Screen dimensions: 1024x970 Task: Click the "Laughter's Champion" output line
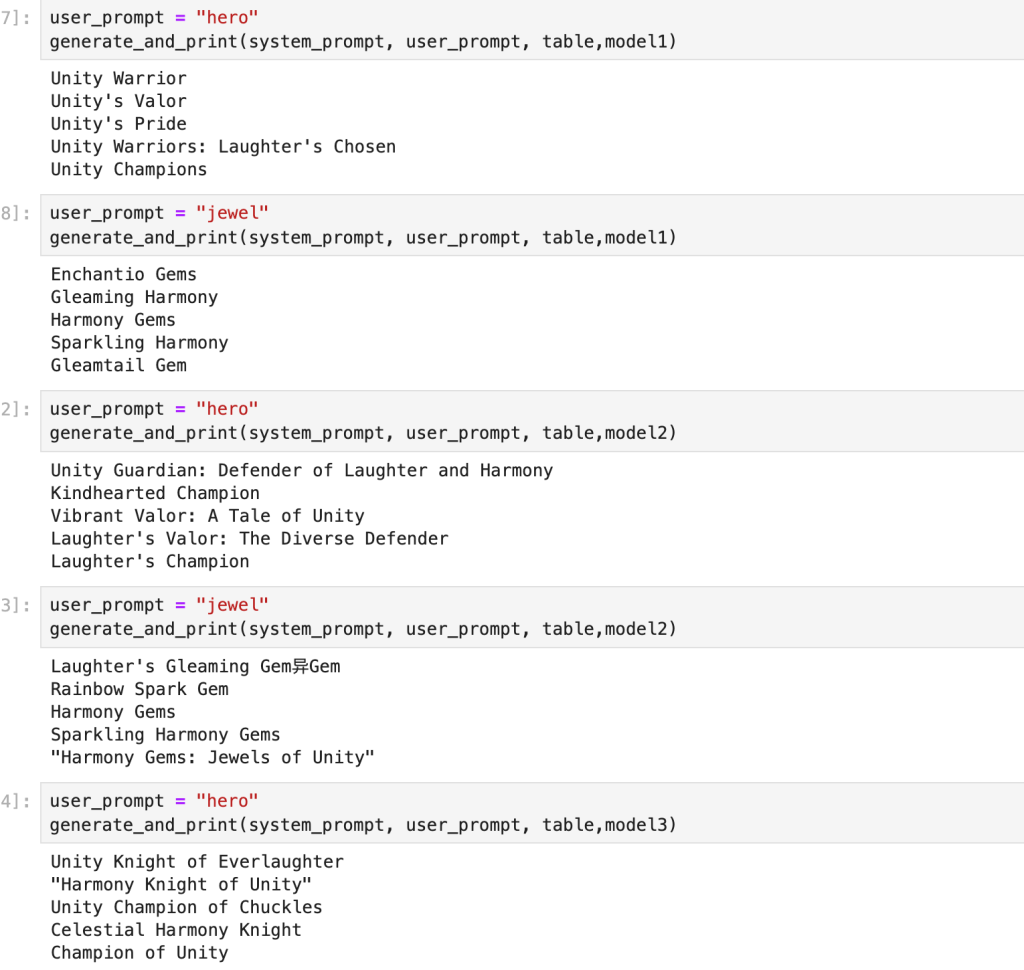(x=150, y=561)
